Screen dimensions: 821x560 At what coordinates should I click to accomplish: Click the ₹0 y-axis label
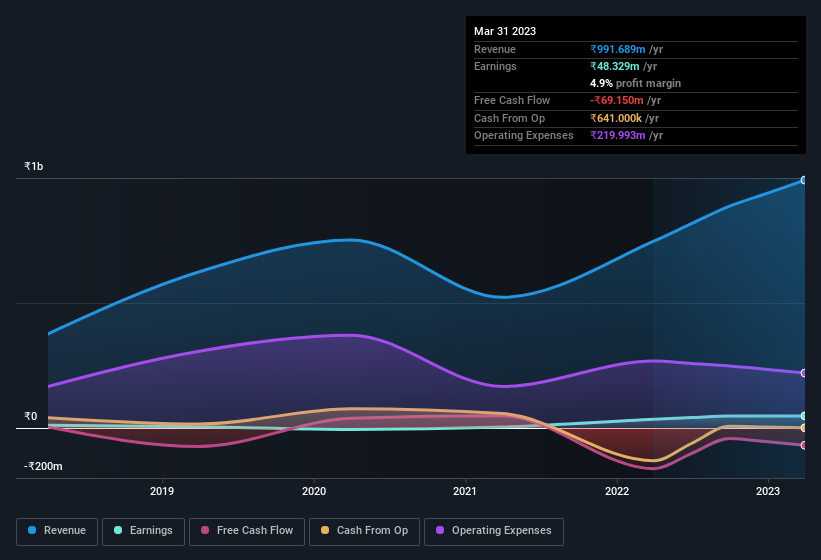click(31, 417)
